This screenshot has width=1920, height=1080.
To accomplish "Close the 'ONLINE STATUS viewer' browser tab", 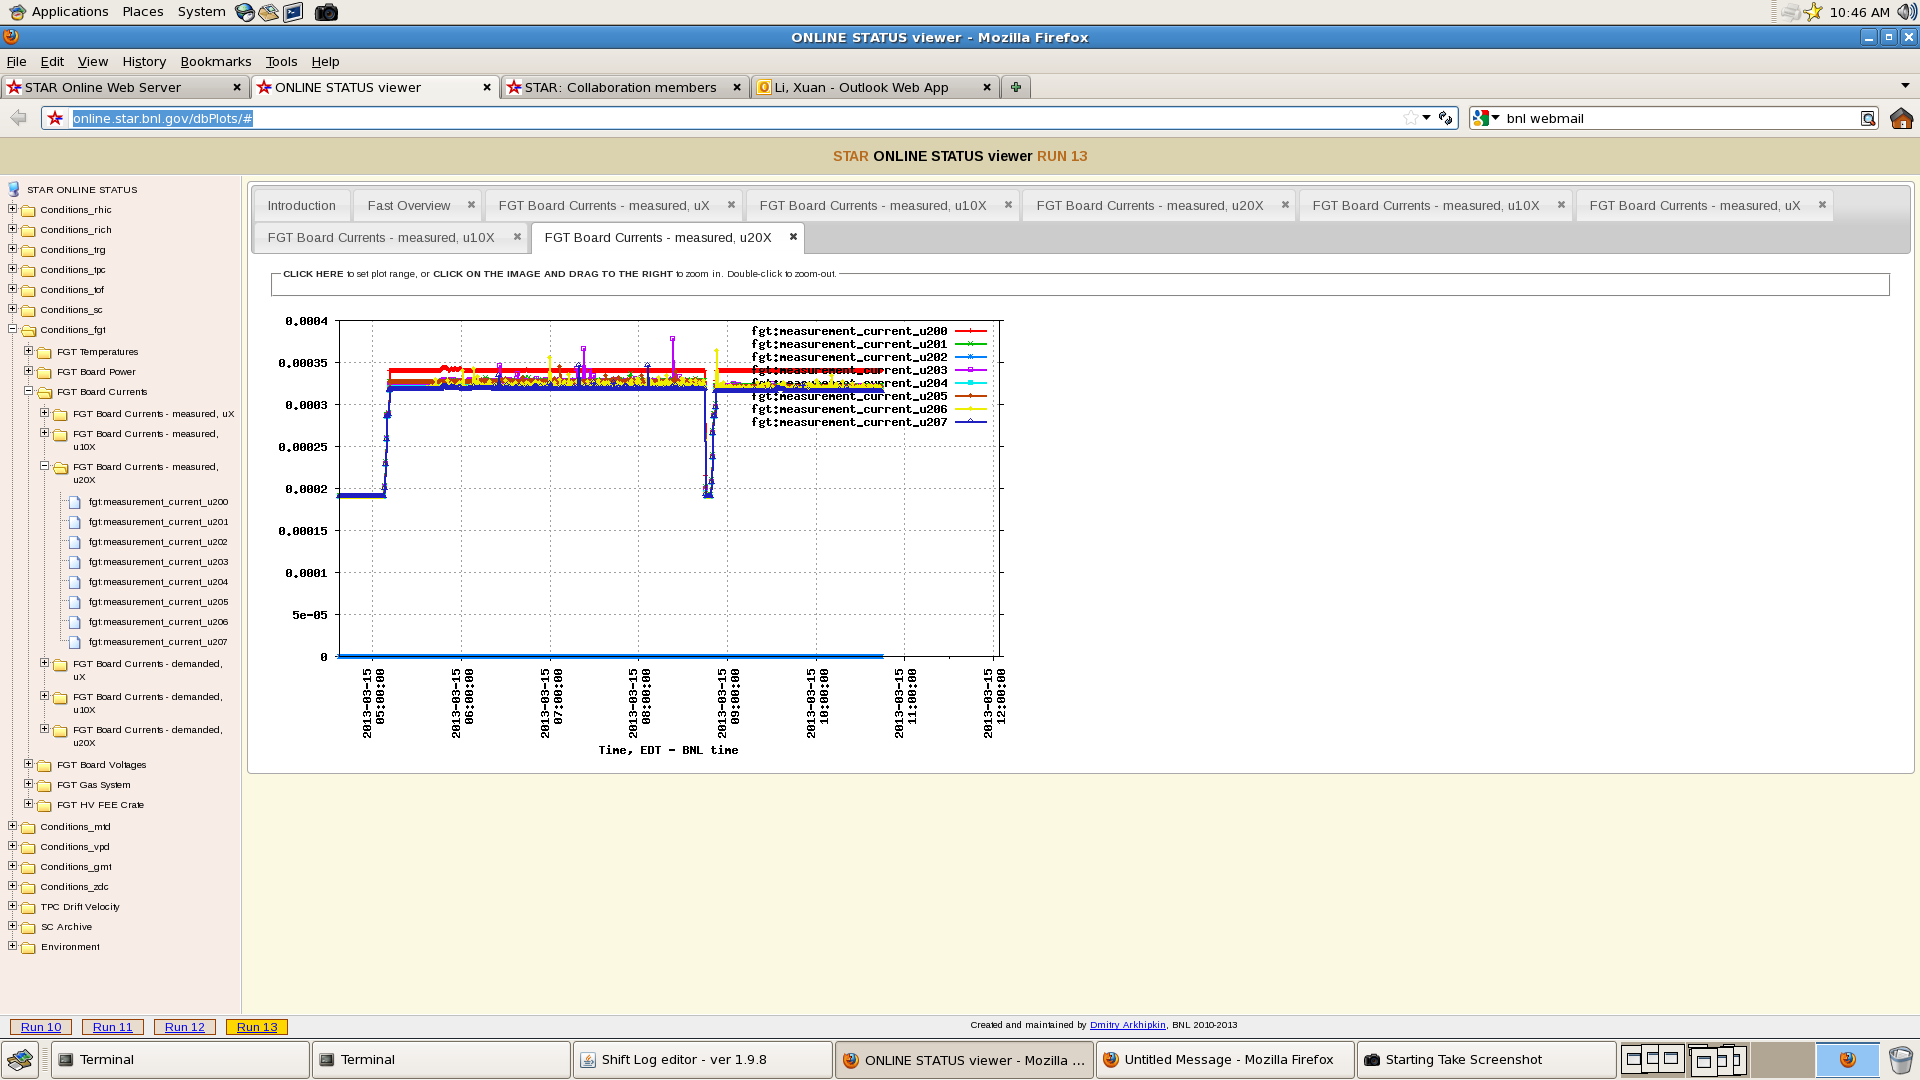I will [487, 87].
